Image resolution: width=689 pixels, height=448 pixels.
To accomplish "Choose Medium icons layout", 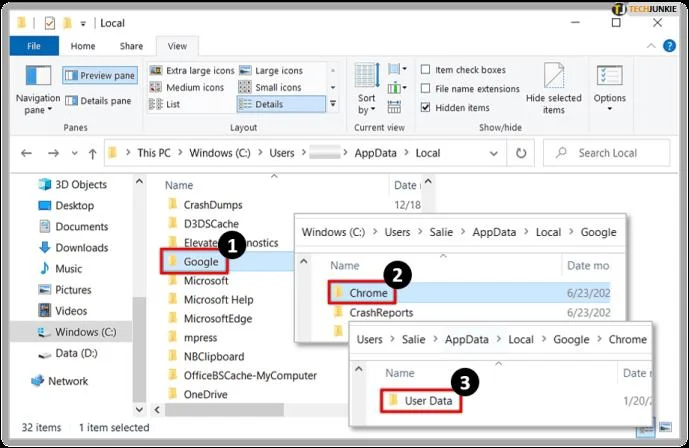I will tap(187, 87).
